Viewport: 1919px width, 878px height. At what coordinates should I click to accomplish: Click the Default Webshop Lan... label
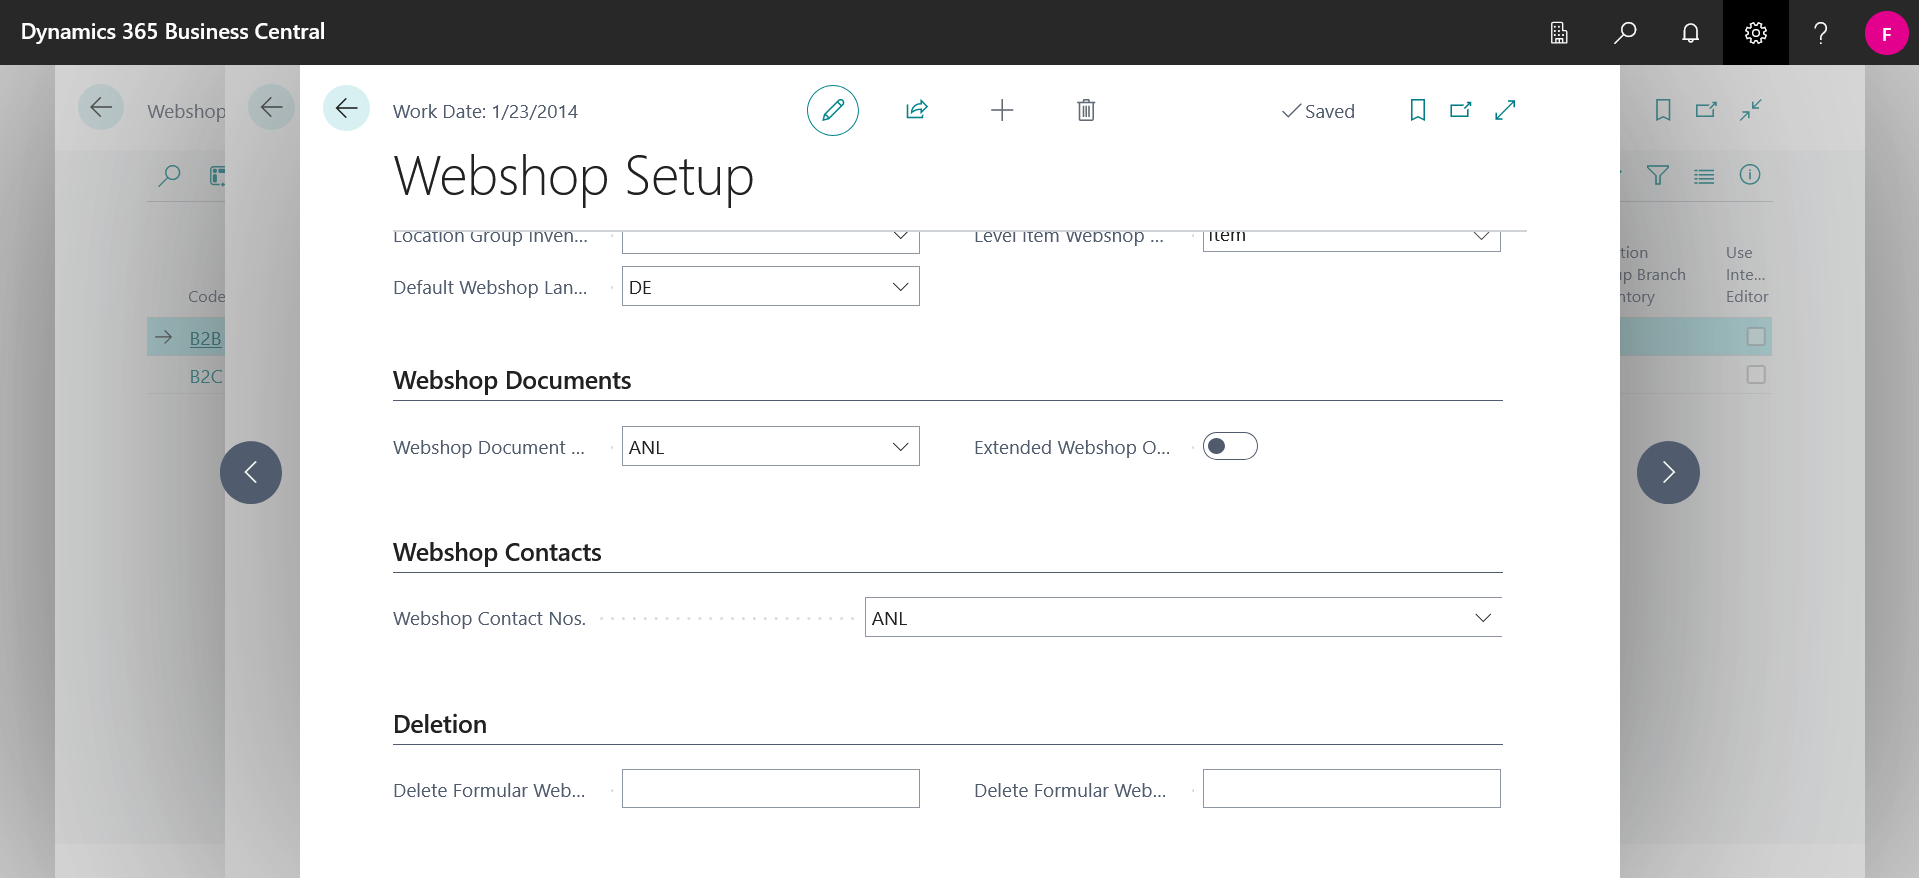pyautogui.click(x=490, y=288)
